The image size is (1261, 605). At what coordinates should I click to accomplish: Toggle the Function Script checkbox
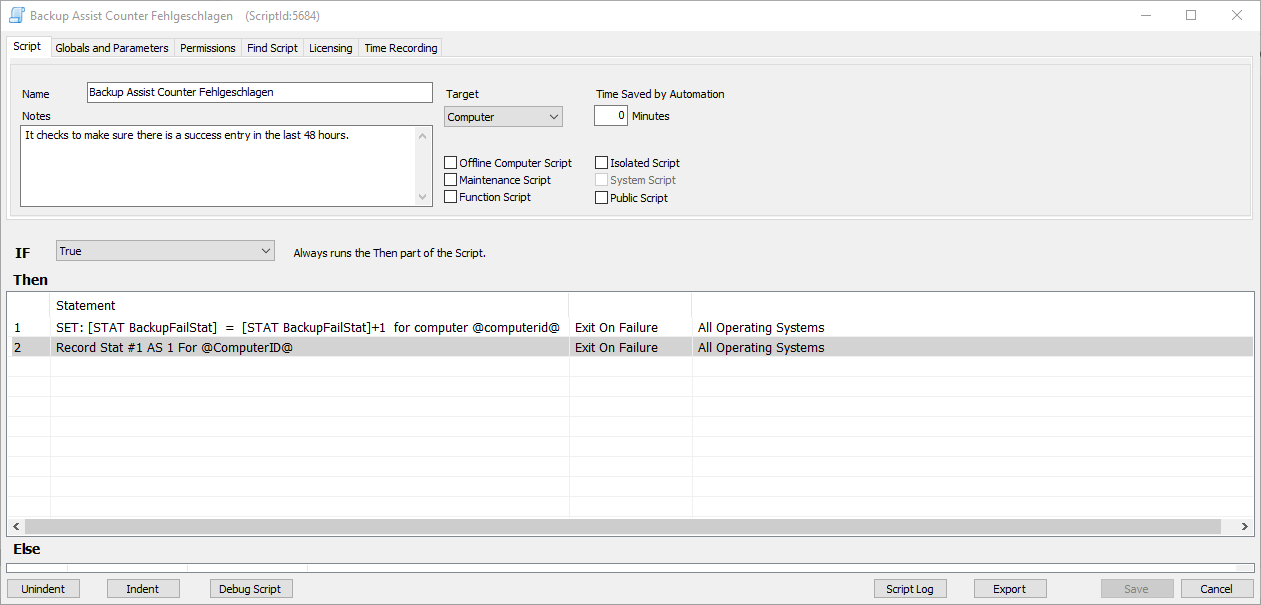click(x=451, y=197)
